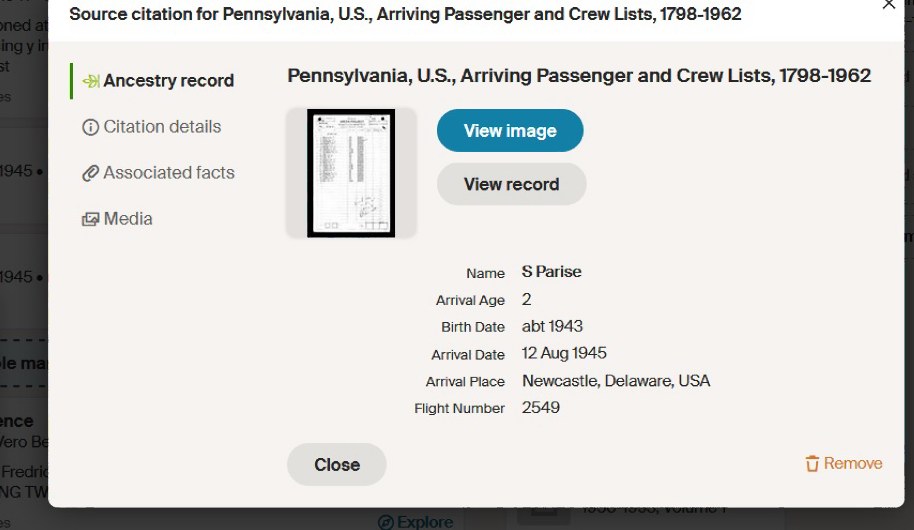
Task: Go to the Associated facts tab
Action: [x=168, y=173]
